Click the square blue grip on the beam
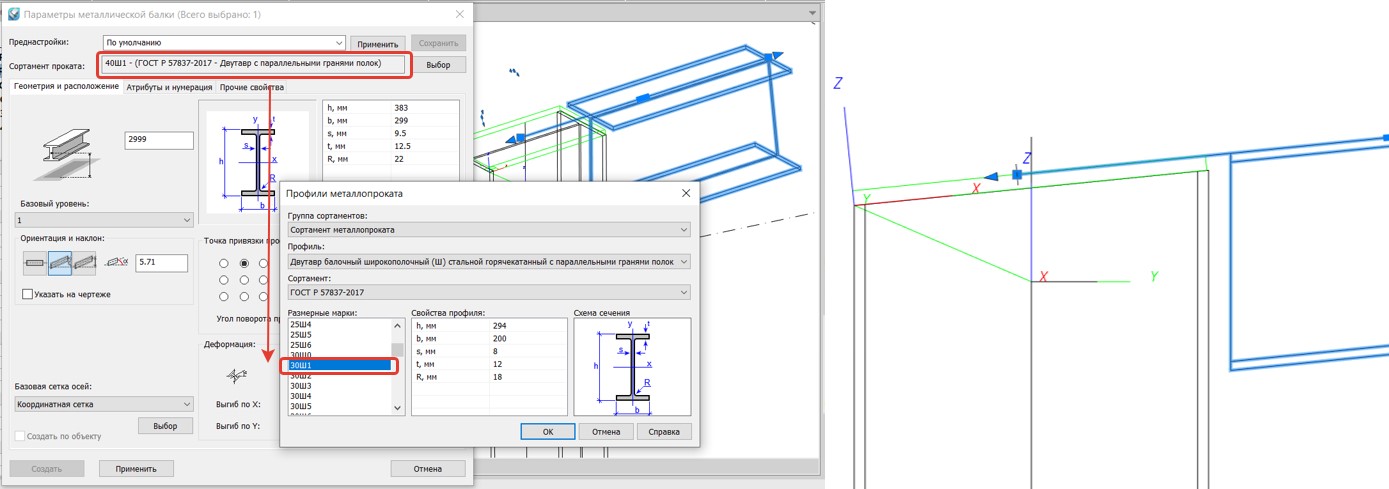The width and height of the screenshot is (1389, 489). (x=1017, y=175)
